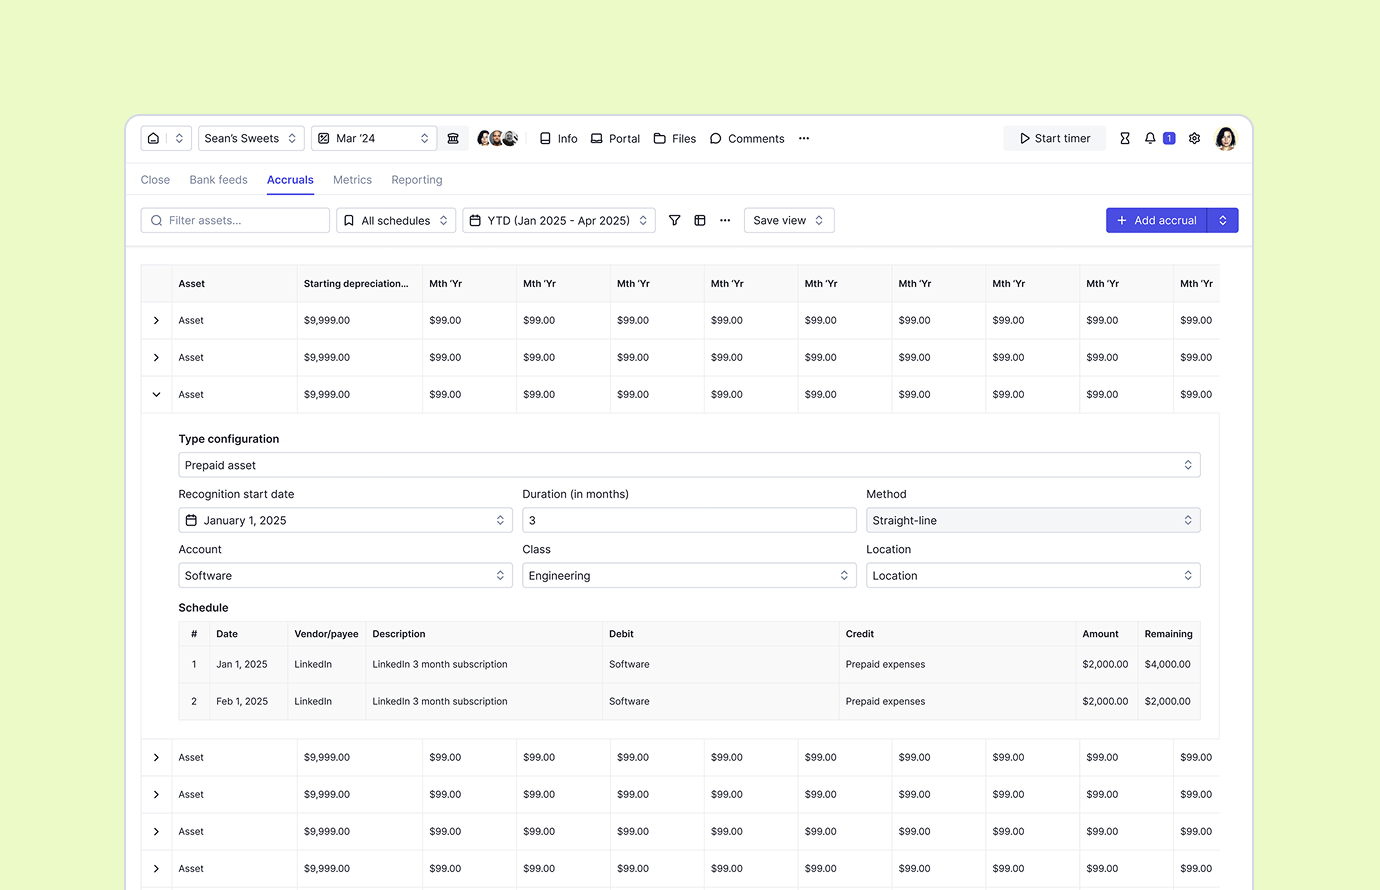This screenshot has height=890, width=1380.
Task: Open the notifications bell
Action: 1150,138
